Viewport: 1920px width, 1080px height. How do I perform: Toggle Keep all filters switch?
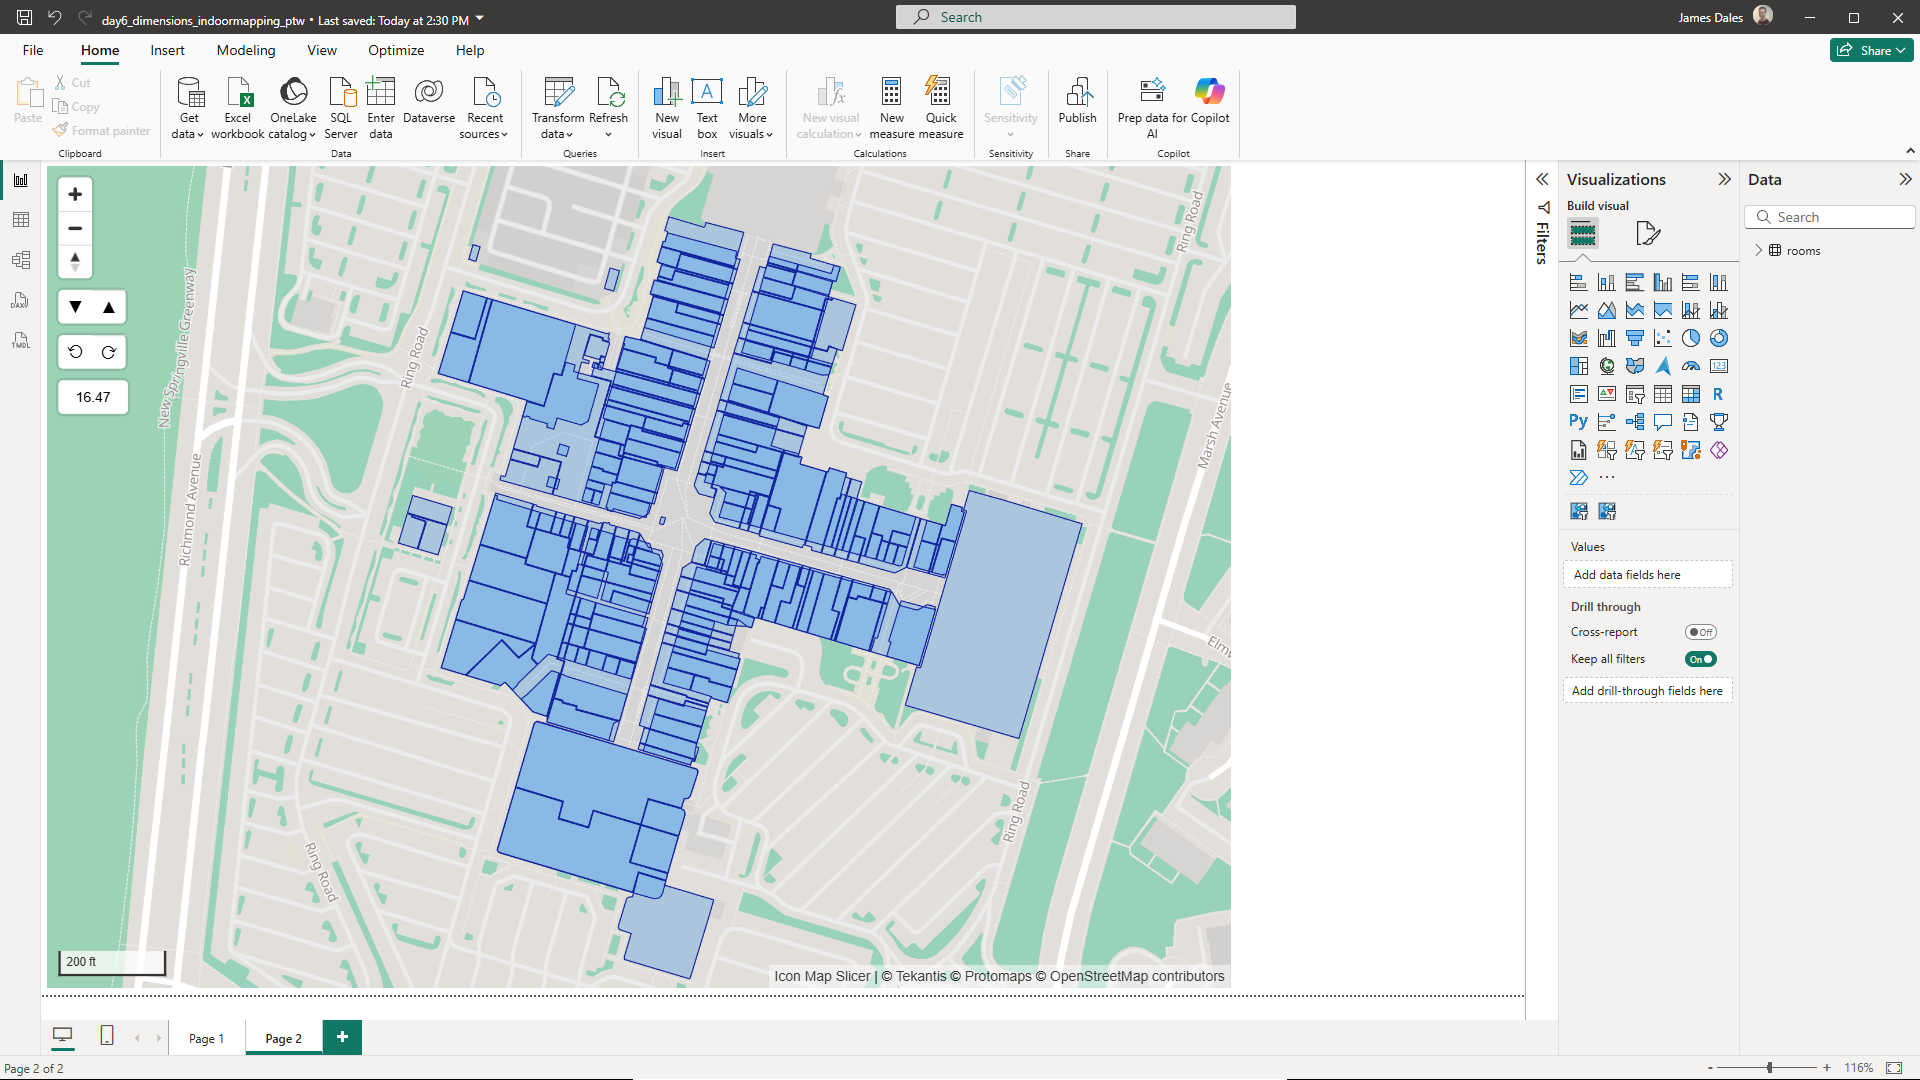[x=1700, y=659]
